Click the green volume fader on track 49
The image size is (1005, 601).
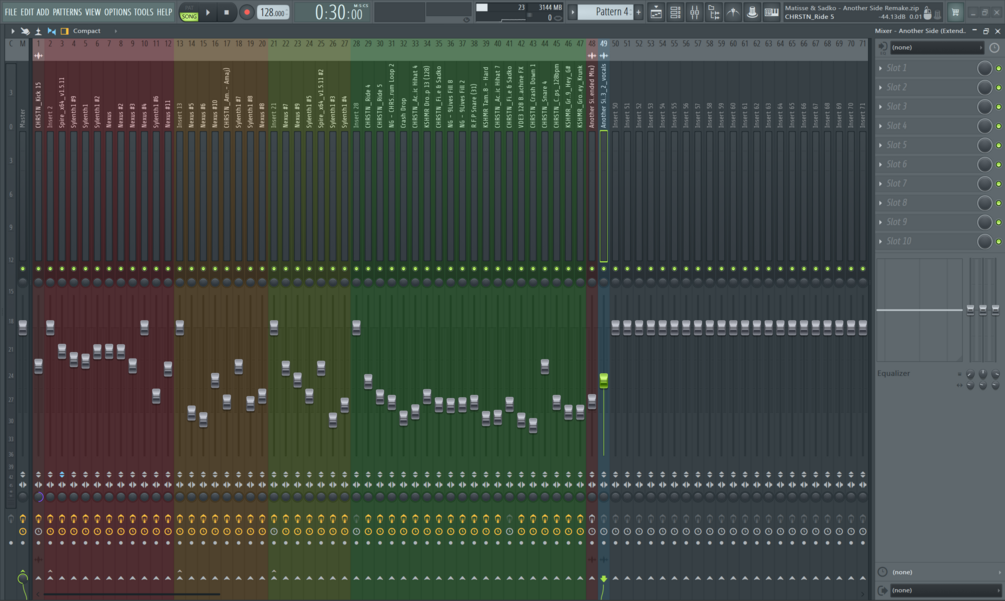click(603, 381)
